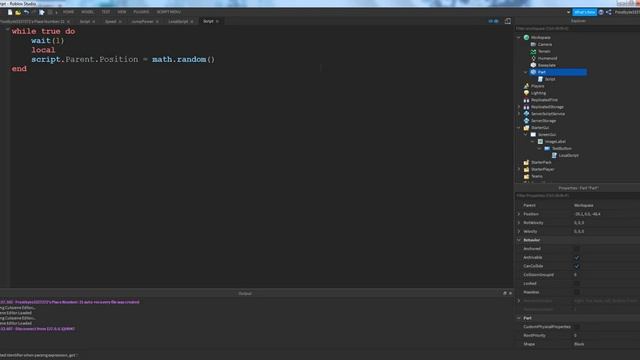Expand the Position property row
640x360 pixels.
tap(519, 214)
